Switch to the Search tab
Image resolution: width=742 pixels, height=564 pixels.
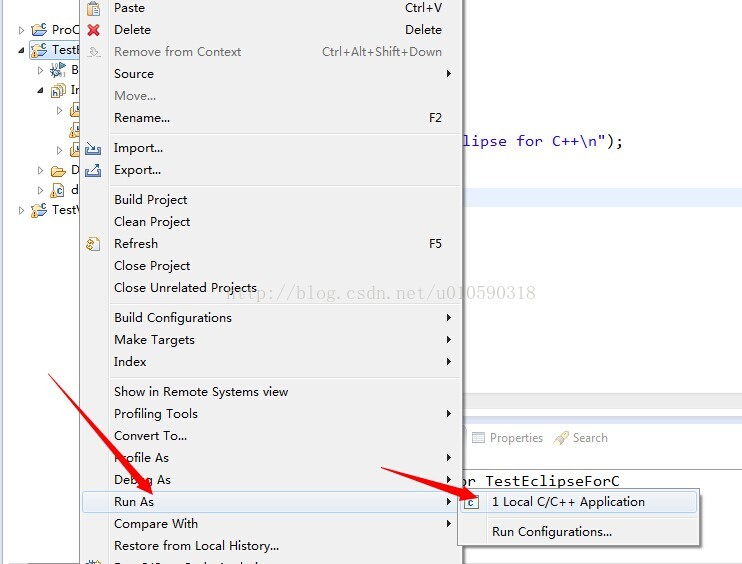581,438
